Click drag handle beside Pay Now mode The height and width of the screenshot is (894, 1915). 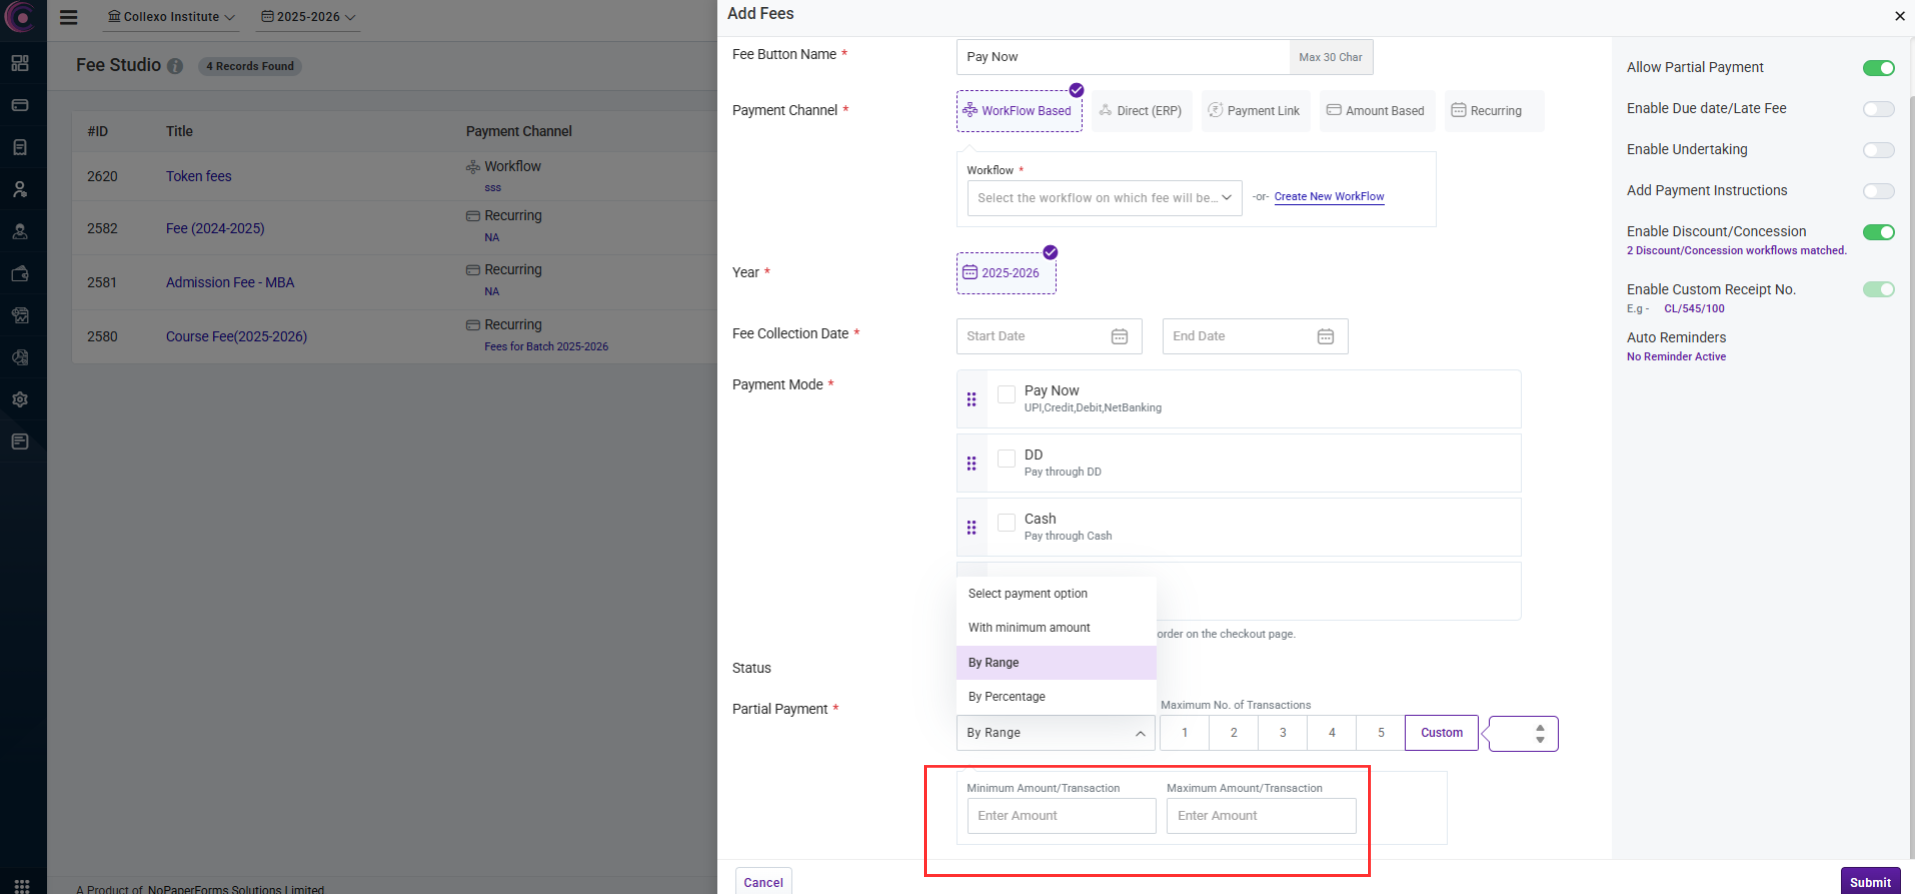coord(971,399)
